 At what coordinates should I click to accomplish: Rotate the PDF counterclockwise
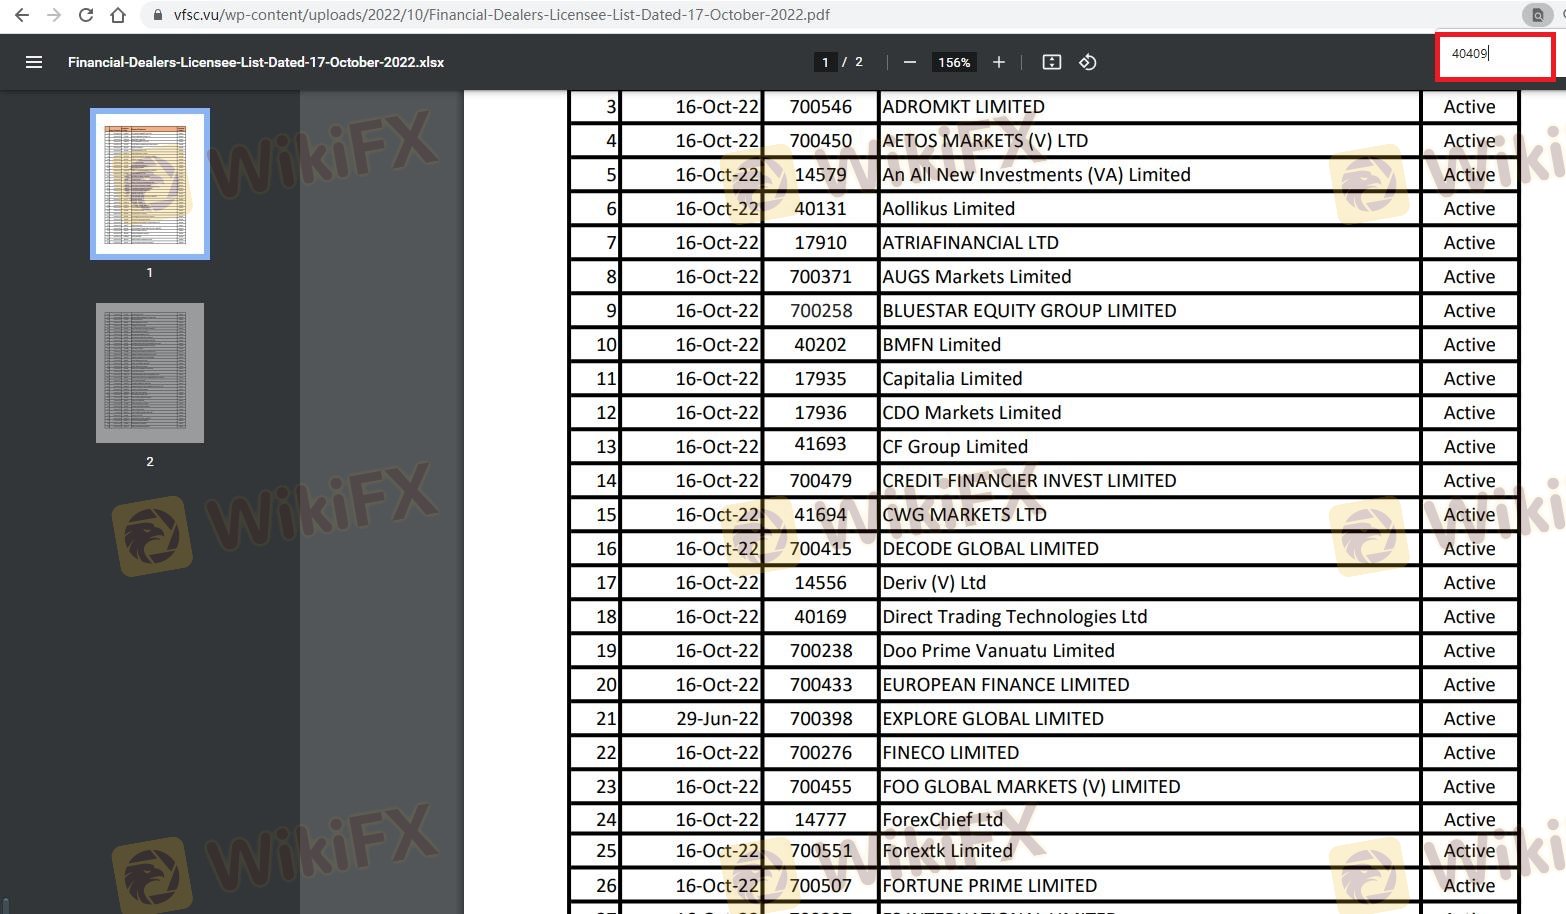pos(1088,62)
